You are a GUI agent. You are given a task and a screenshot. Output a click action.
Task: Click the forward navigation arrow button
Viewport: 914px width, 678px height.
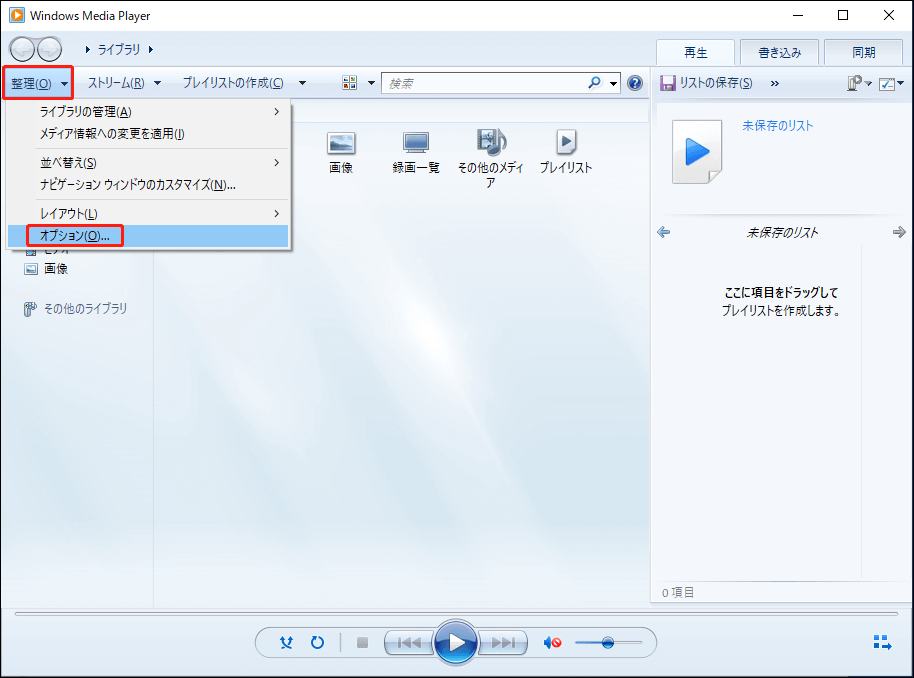[x=50, y=50]
